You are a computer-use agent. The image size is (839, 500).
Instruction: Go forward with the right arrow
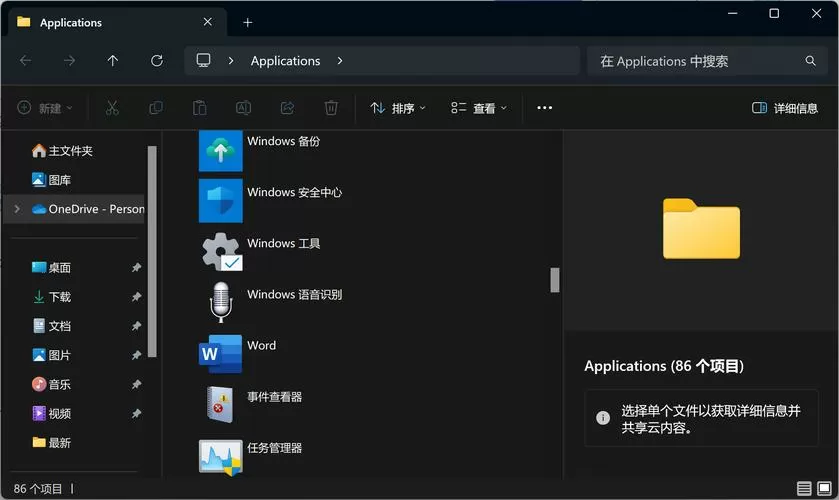coord(69,60)
